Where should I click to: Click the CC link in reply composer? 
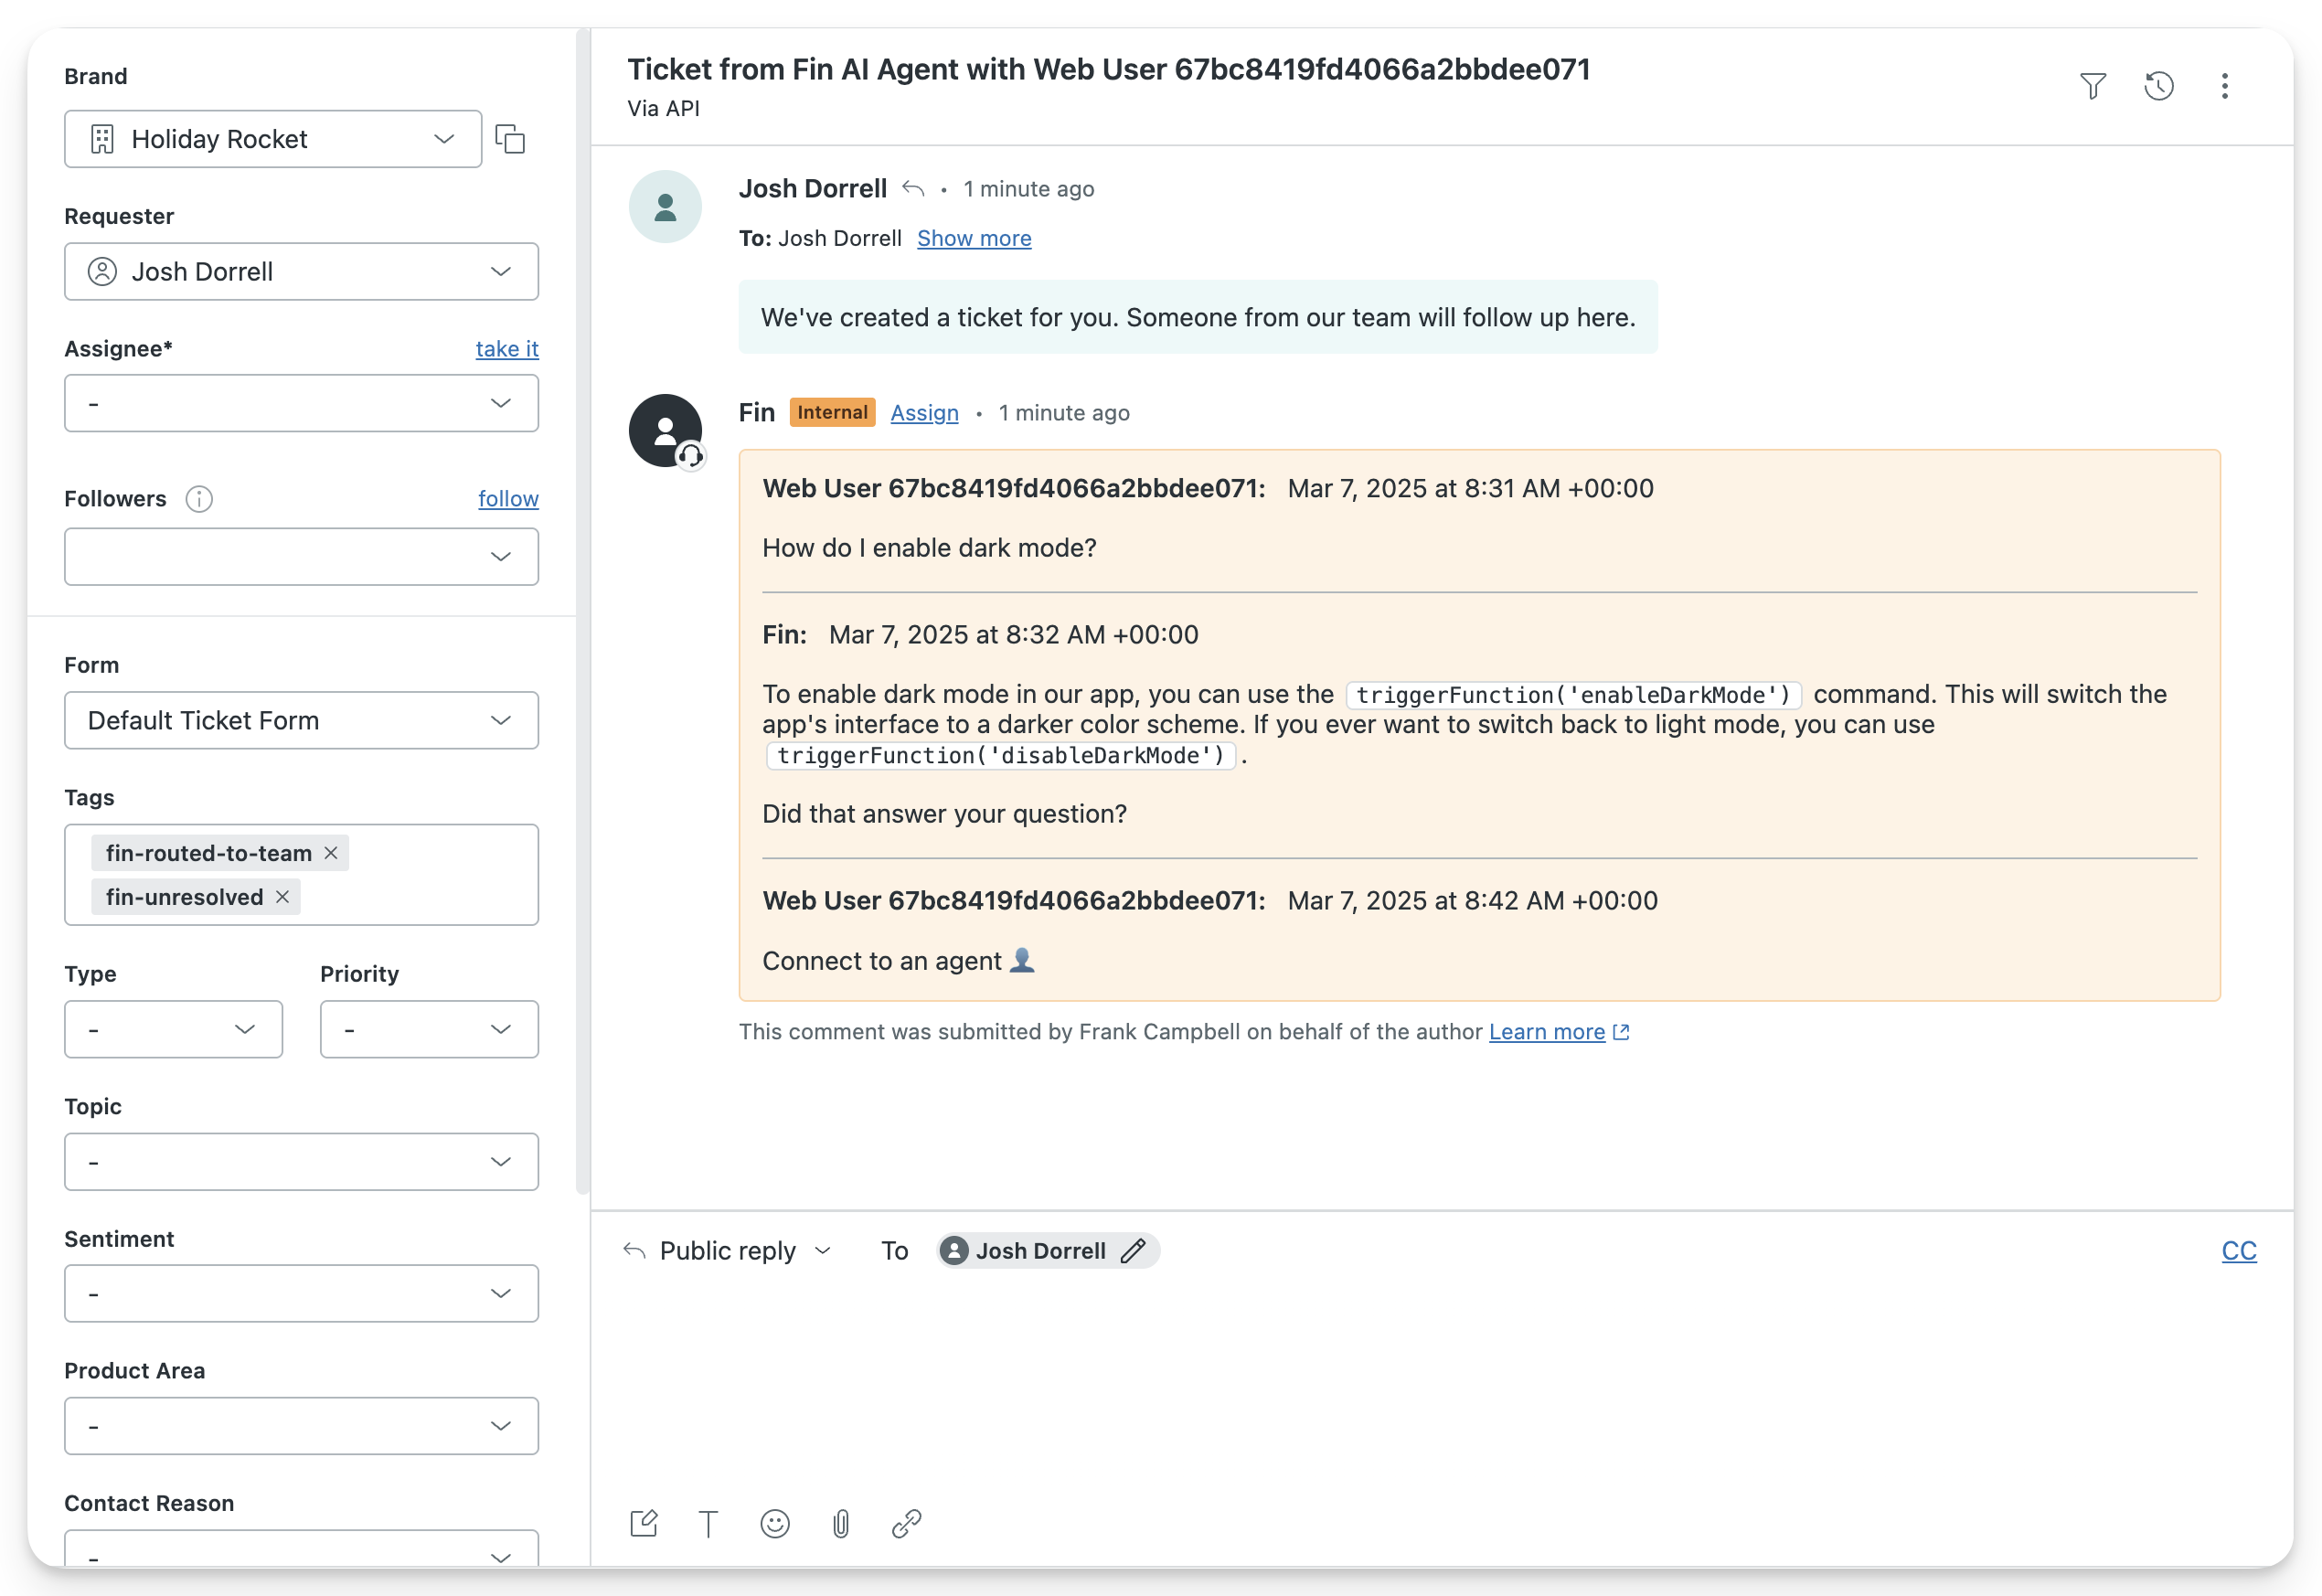tap(2238, 1251)
